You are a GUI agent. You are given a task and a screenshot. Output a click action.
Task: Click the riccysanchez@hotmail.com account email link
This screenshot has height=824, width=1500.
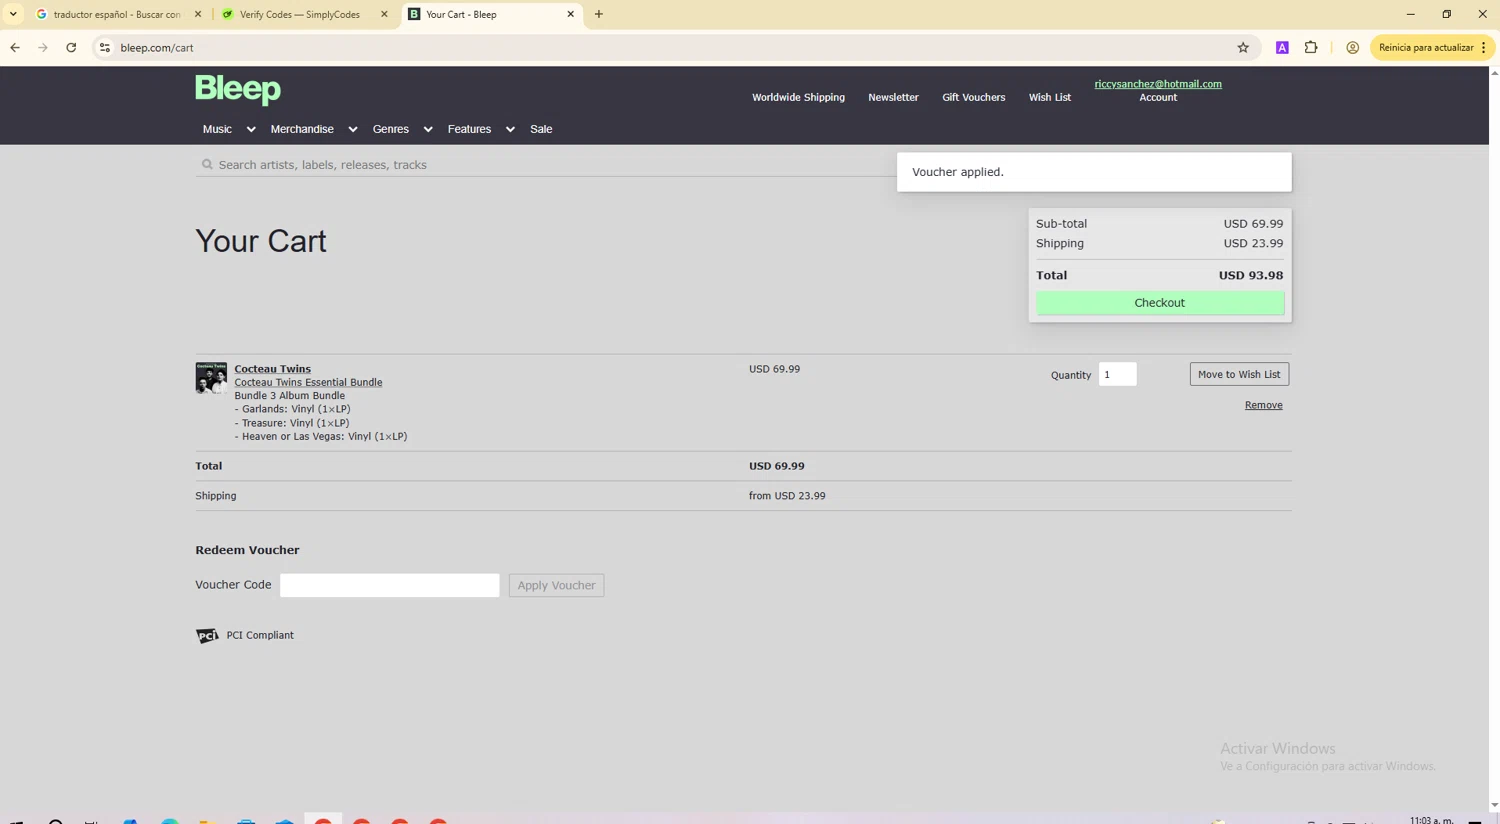pyautogui.click(x=1158, y=84)
